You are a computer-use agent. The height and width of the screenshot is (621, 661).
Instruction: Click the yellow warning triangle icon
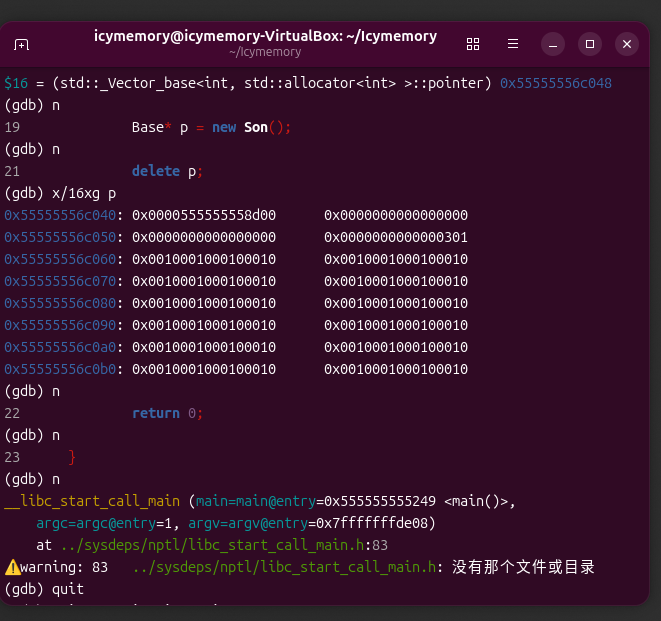coord(13,567)
